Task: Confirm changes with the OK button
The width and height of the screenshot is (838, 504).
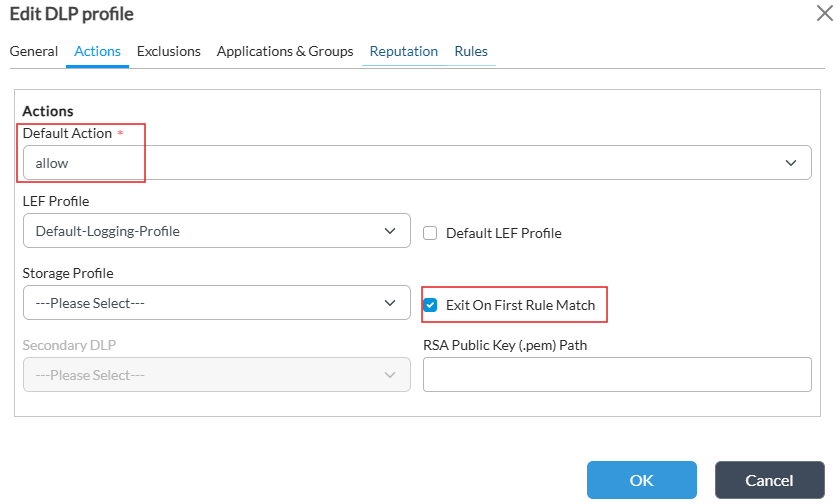Action: tap(642, 480)
